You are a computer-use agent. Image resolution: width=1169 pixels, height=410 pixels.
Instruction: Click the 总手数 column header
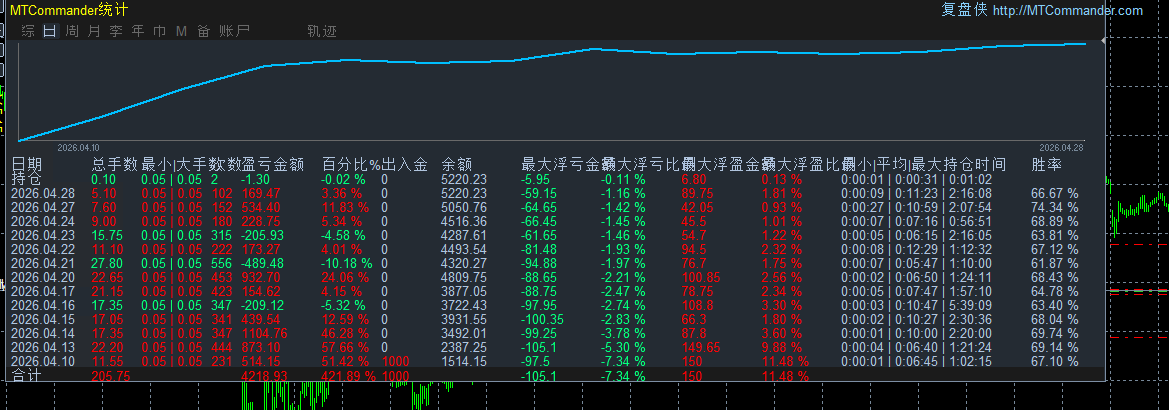coord(115,164)
